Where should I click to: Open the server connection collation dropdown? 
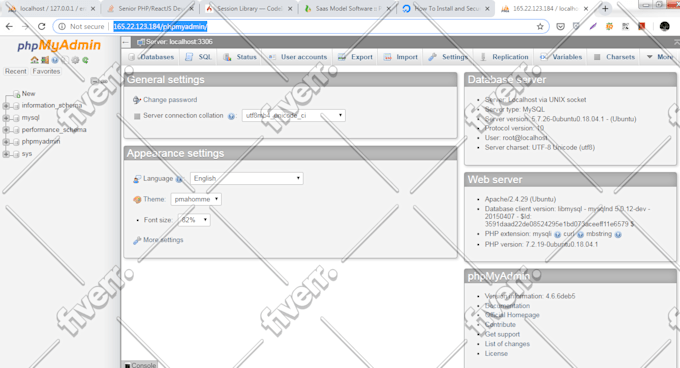coord(294,116)
